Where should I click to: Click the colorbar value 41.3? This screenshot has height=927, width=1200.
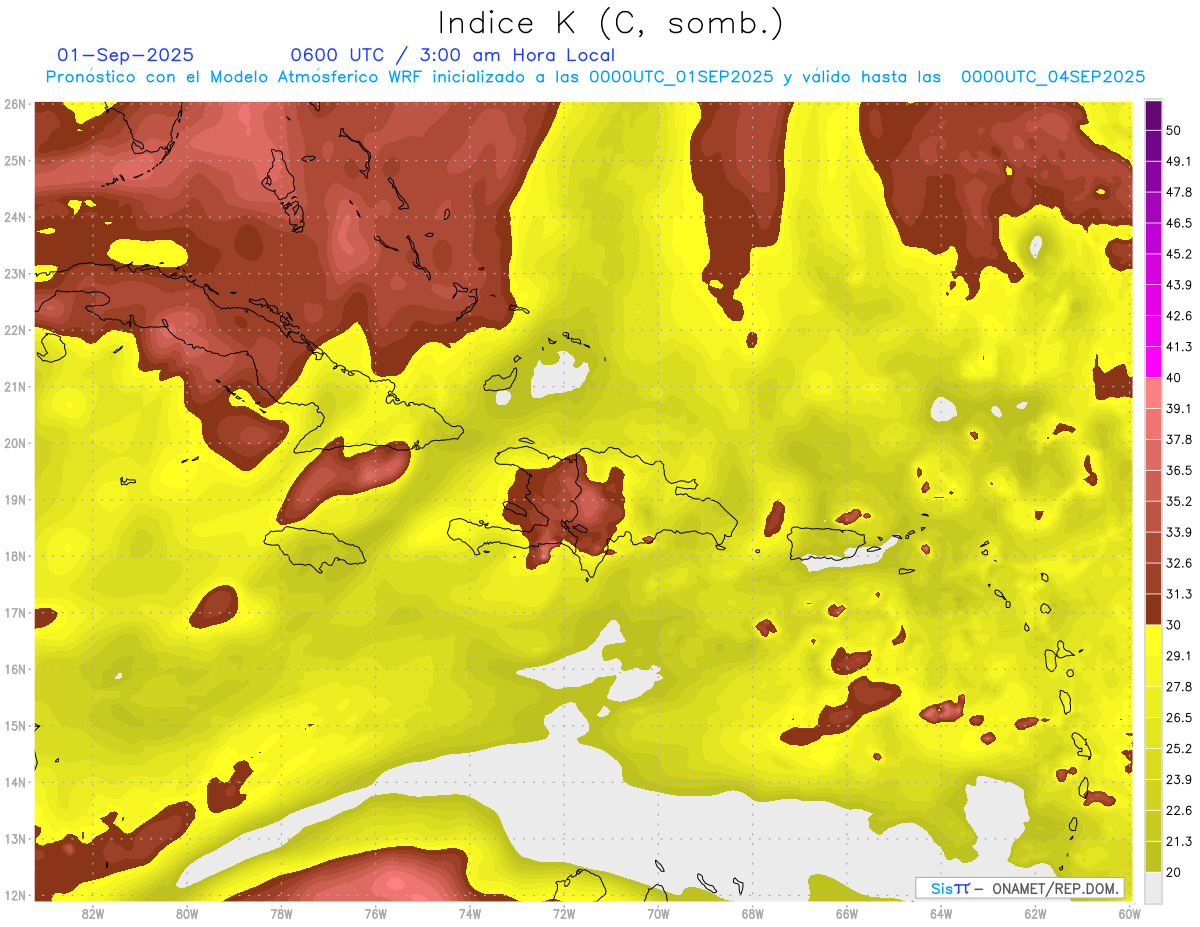click(1178, 347)
